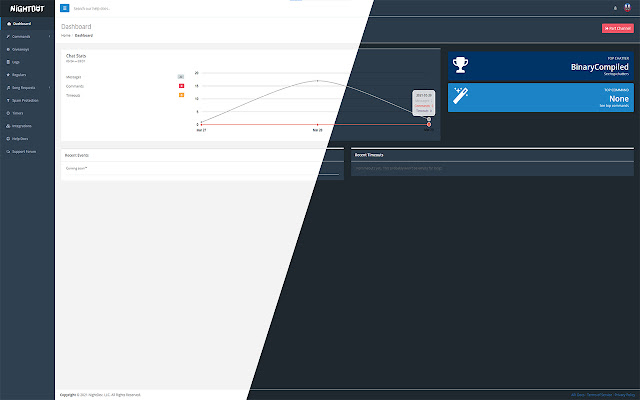Click the Coming soon text in Recent Events
Screen dimensions: 640x400
[76, 169]
